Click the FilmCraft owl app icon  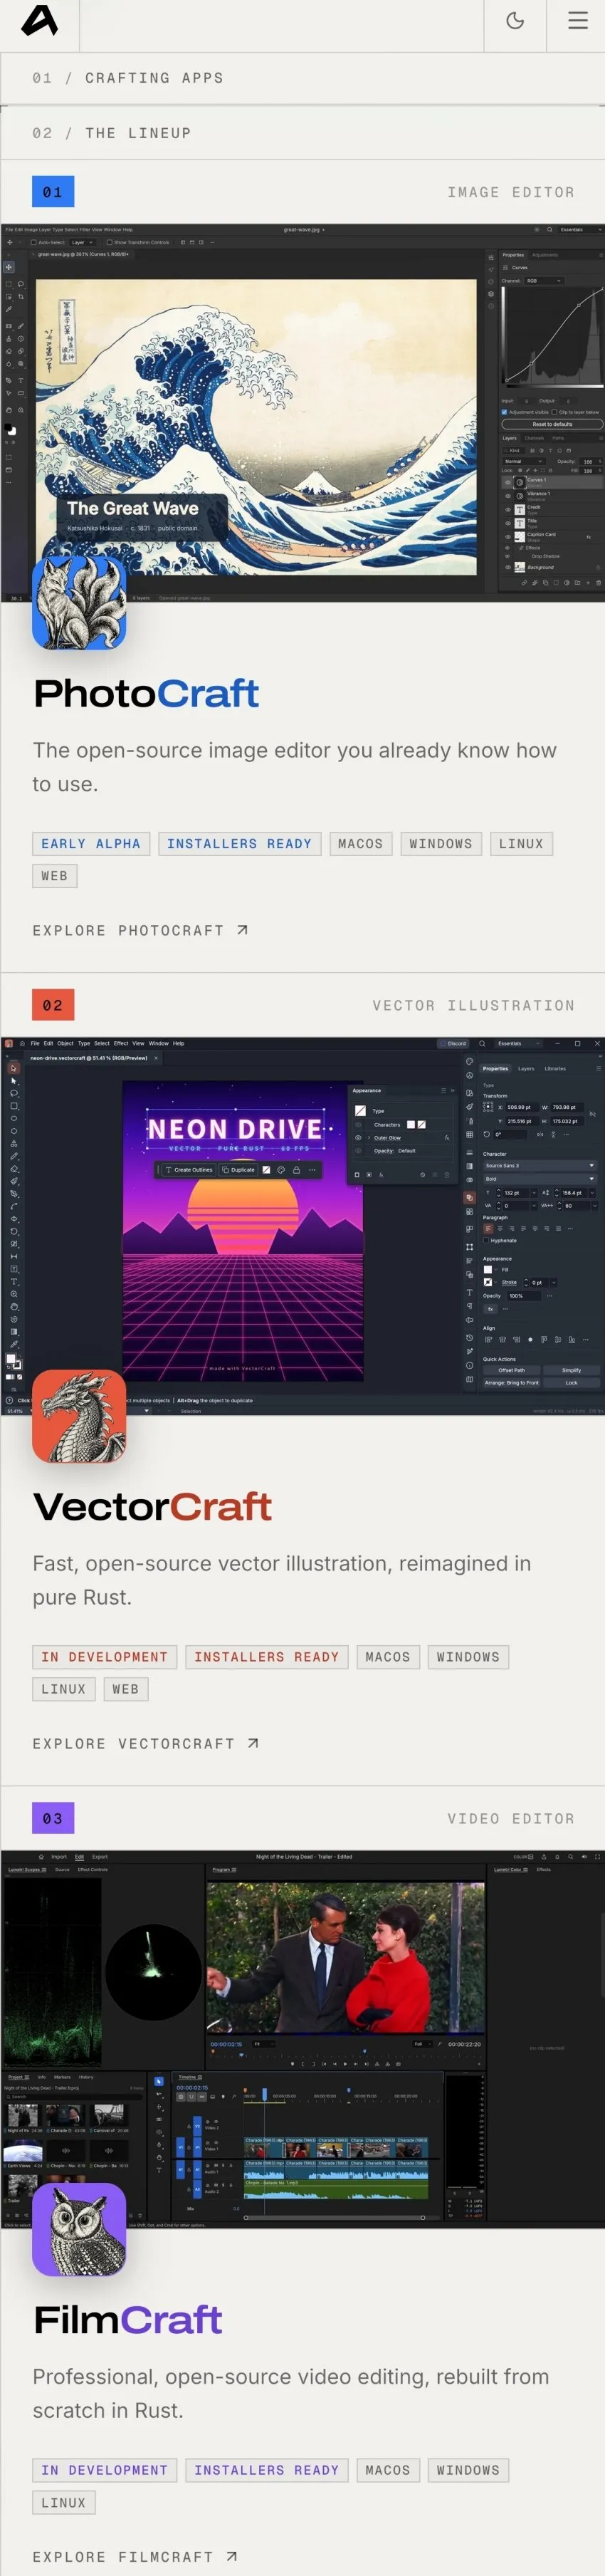pos(79,2229)
